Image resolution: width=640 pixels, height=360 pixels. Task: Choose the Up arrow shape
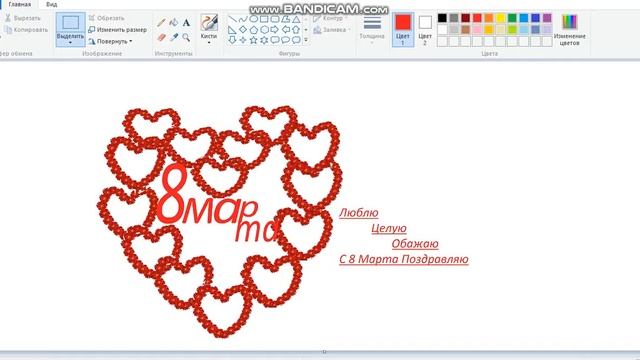[x=296, y=30]
